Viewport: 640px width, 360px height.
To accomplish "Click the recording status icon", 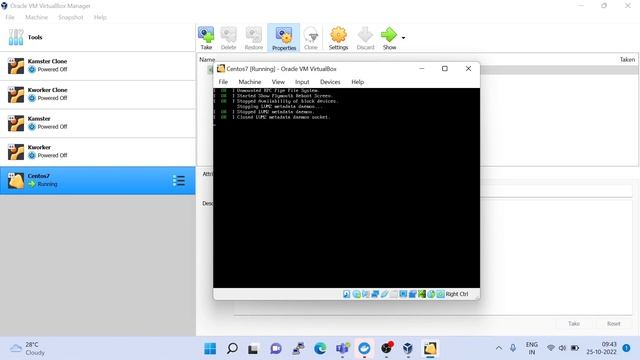I will 413,294.
